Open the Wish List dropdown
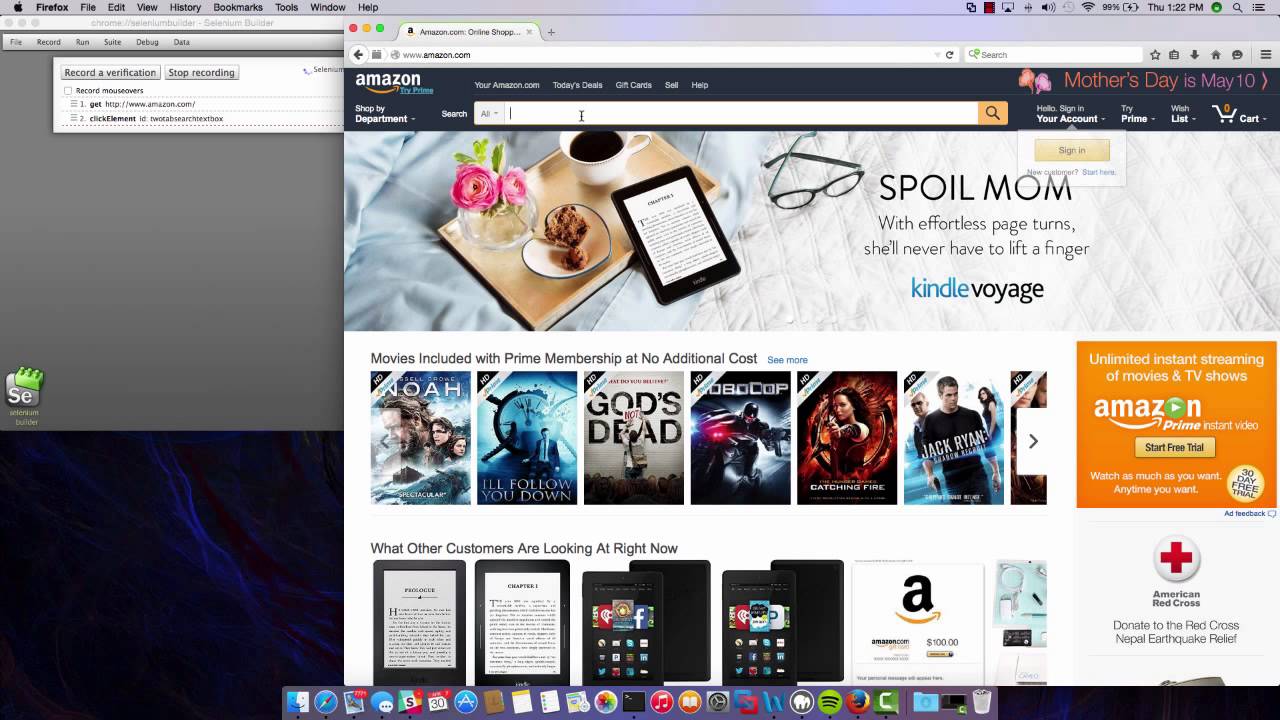The width and height of the screenshot is (1280, 720). pyautogui.click(x=1184, y=114)
